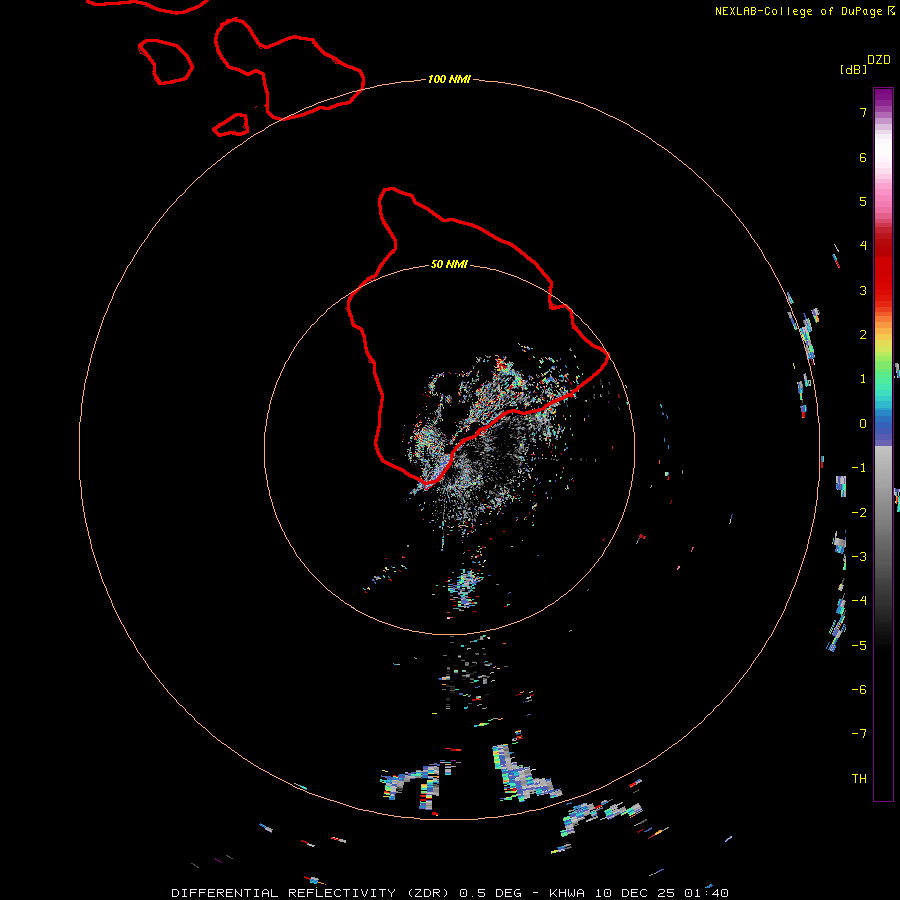The image size is (900, 900).
Task: Click the -1 value on the color scale
Action: tap(859, 468)
